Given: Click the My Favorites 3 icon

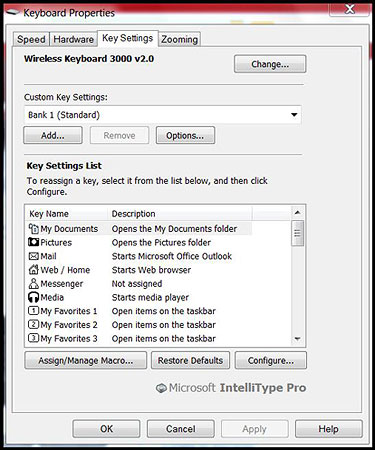Looking at the screenshot, I should [33, 338].
